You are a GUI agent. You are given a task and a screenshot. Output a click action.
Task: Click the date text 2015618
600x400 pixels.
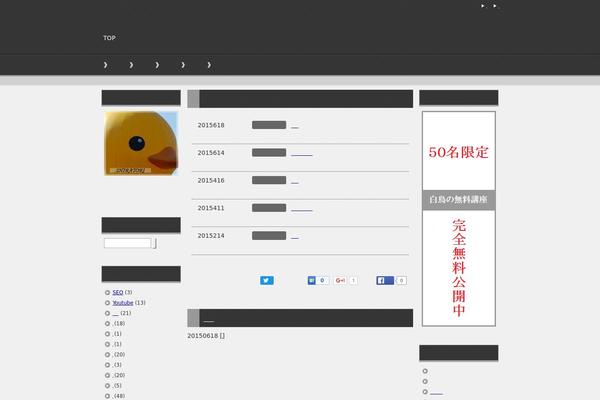tap(211, 125)
